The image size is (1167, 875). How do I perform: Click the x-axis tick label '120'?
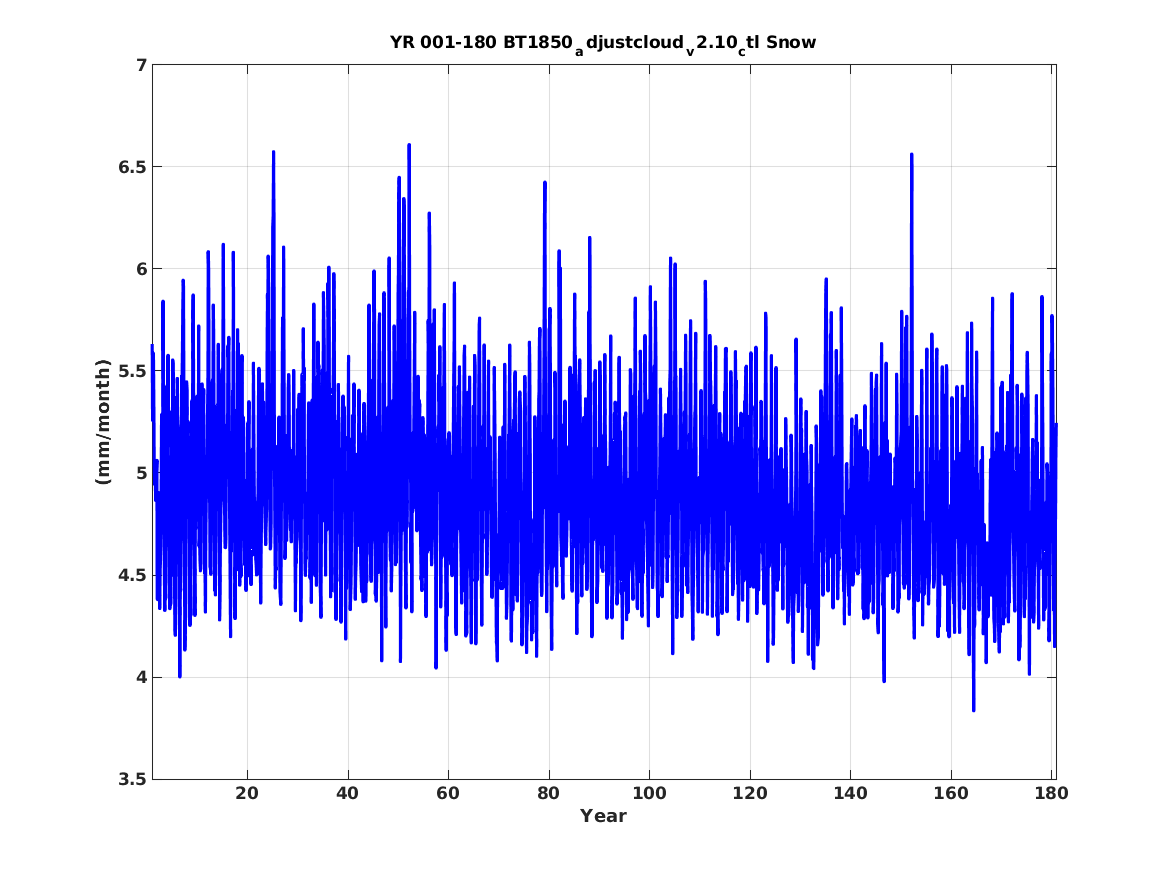749,793
